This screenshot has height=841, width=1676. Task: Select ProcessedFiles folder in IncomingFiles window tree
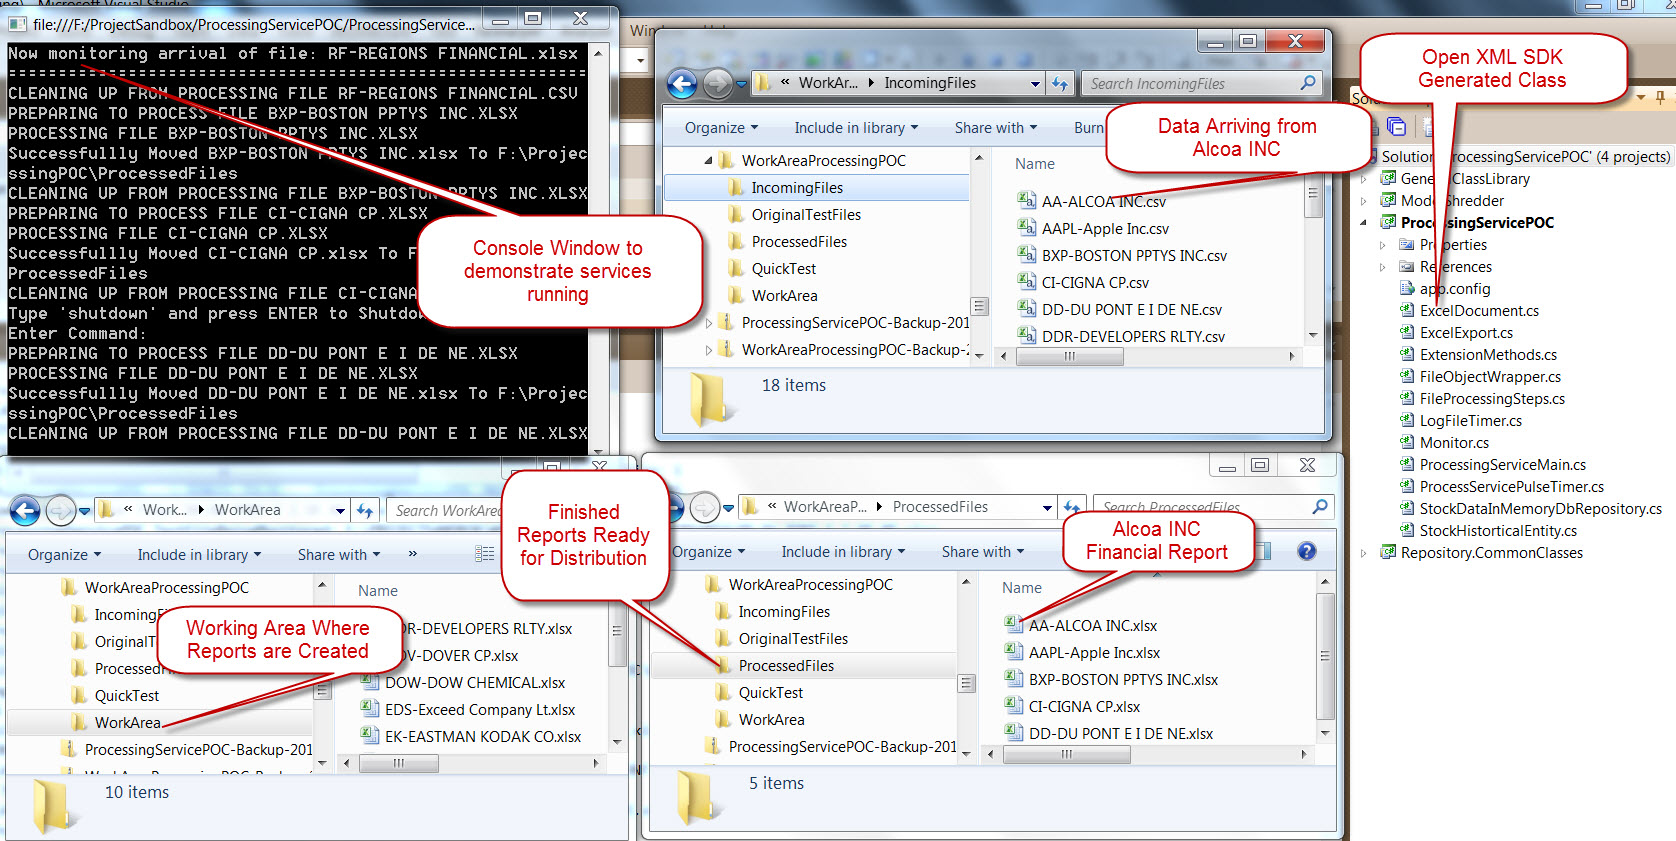[x=799, y=242]
